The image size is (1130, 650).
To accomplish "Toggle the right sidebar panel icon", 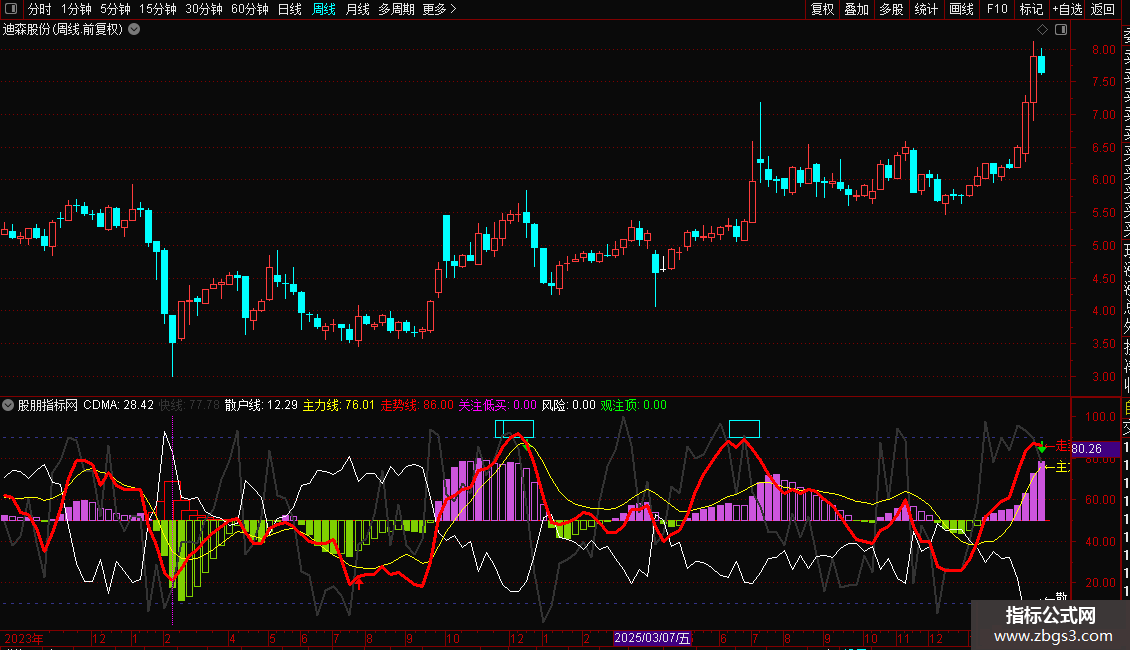I will (x=1061, y=30).
